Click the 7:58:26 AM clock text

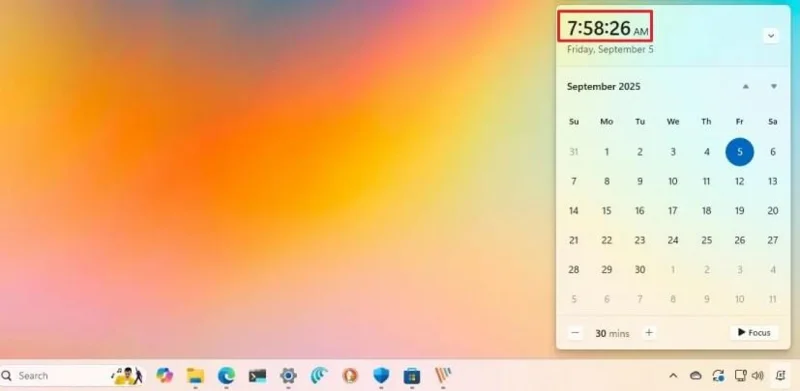pos(607,28)
